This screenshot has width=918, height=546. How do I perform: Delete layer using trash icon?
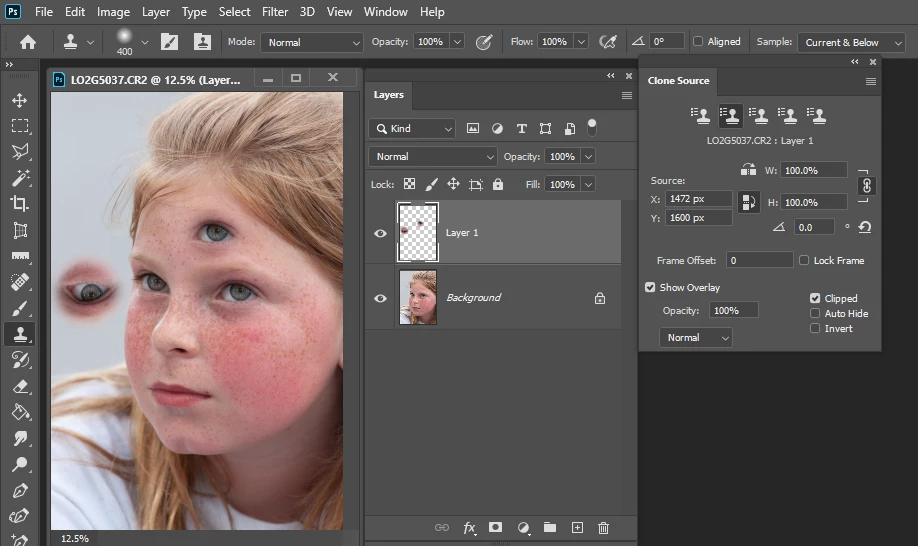(x=603, y=528)
